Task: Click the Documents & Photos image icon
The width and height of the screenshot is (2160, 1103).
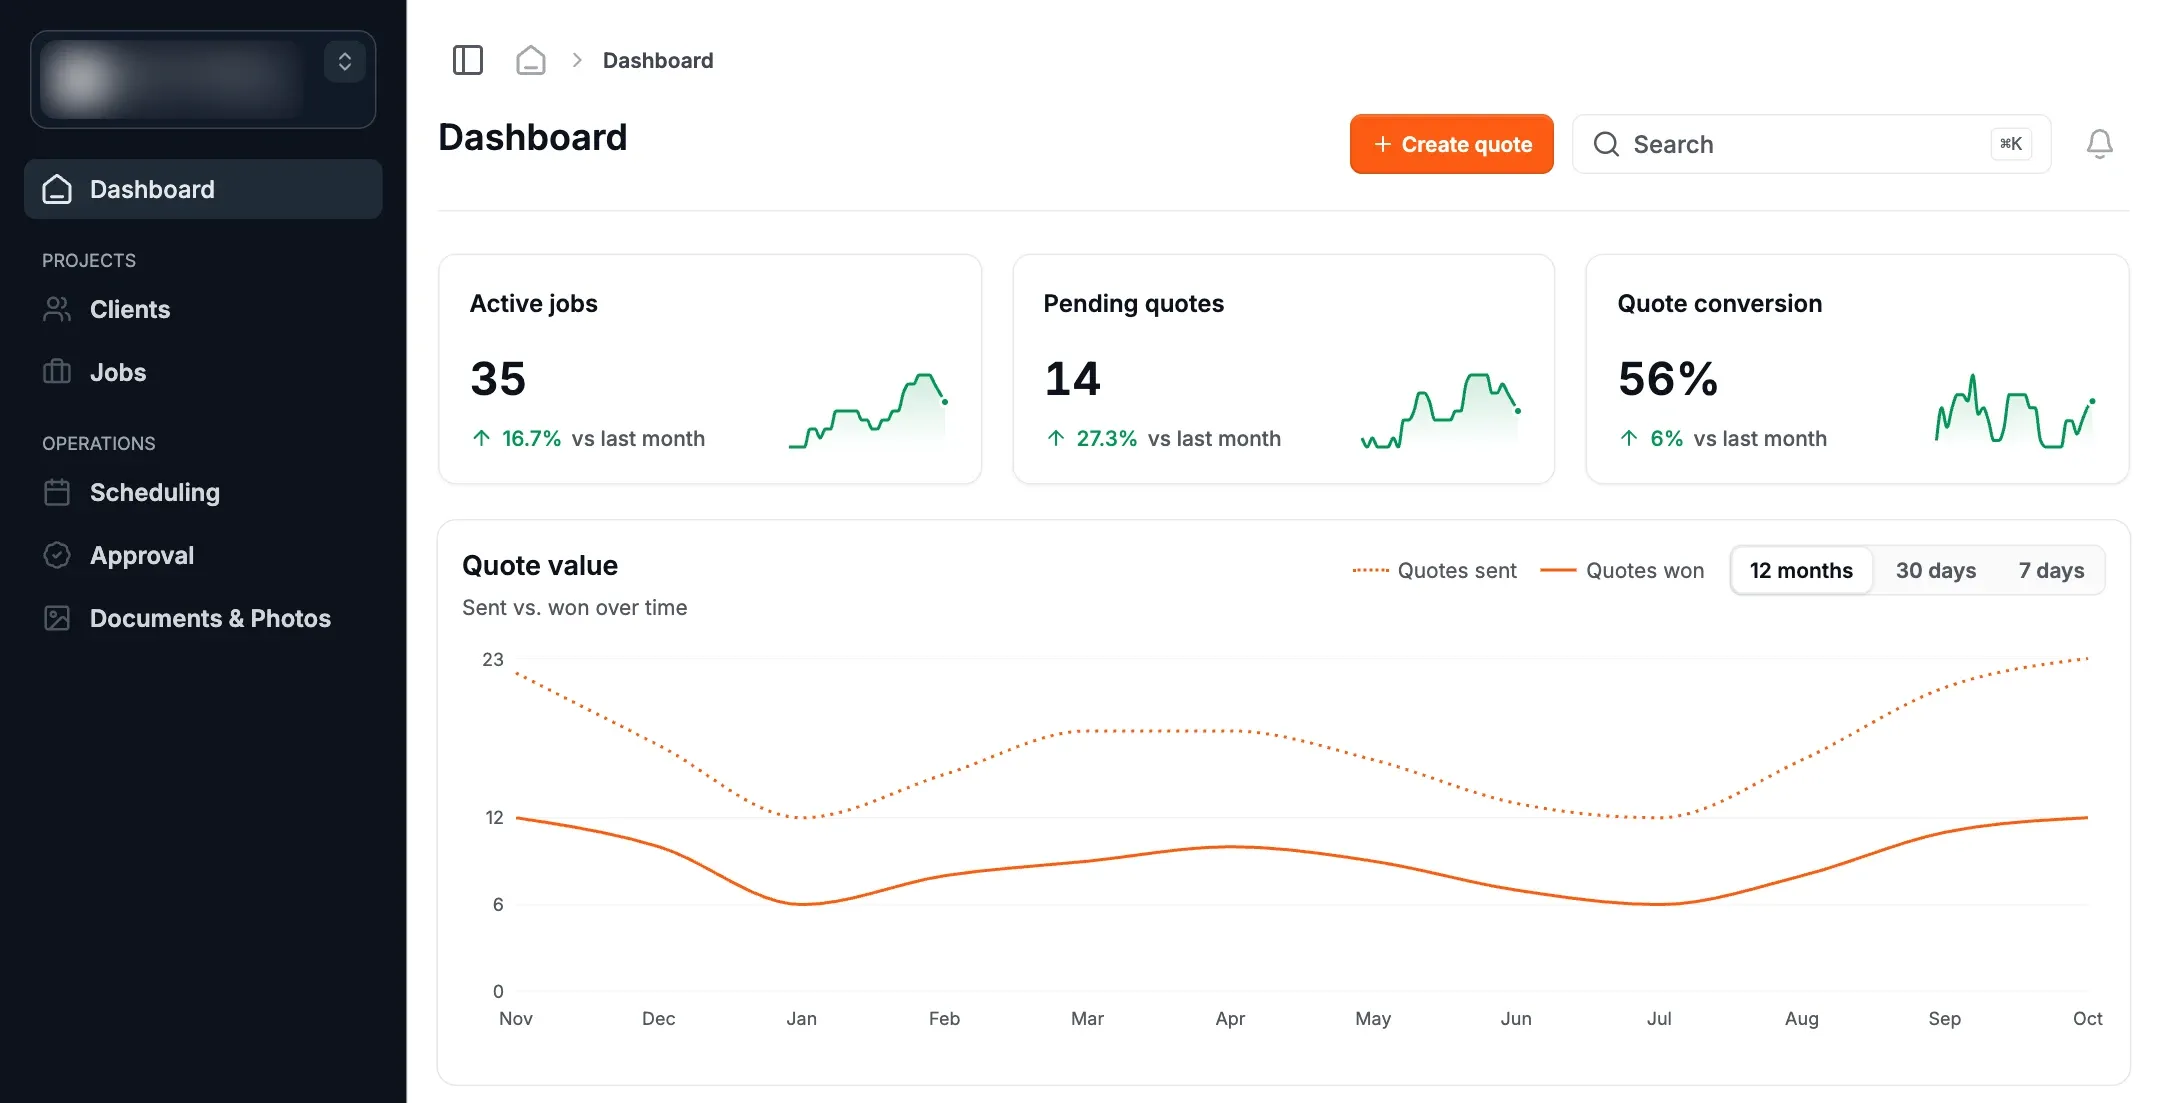Action: tap(57, 618)
